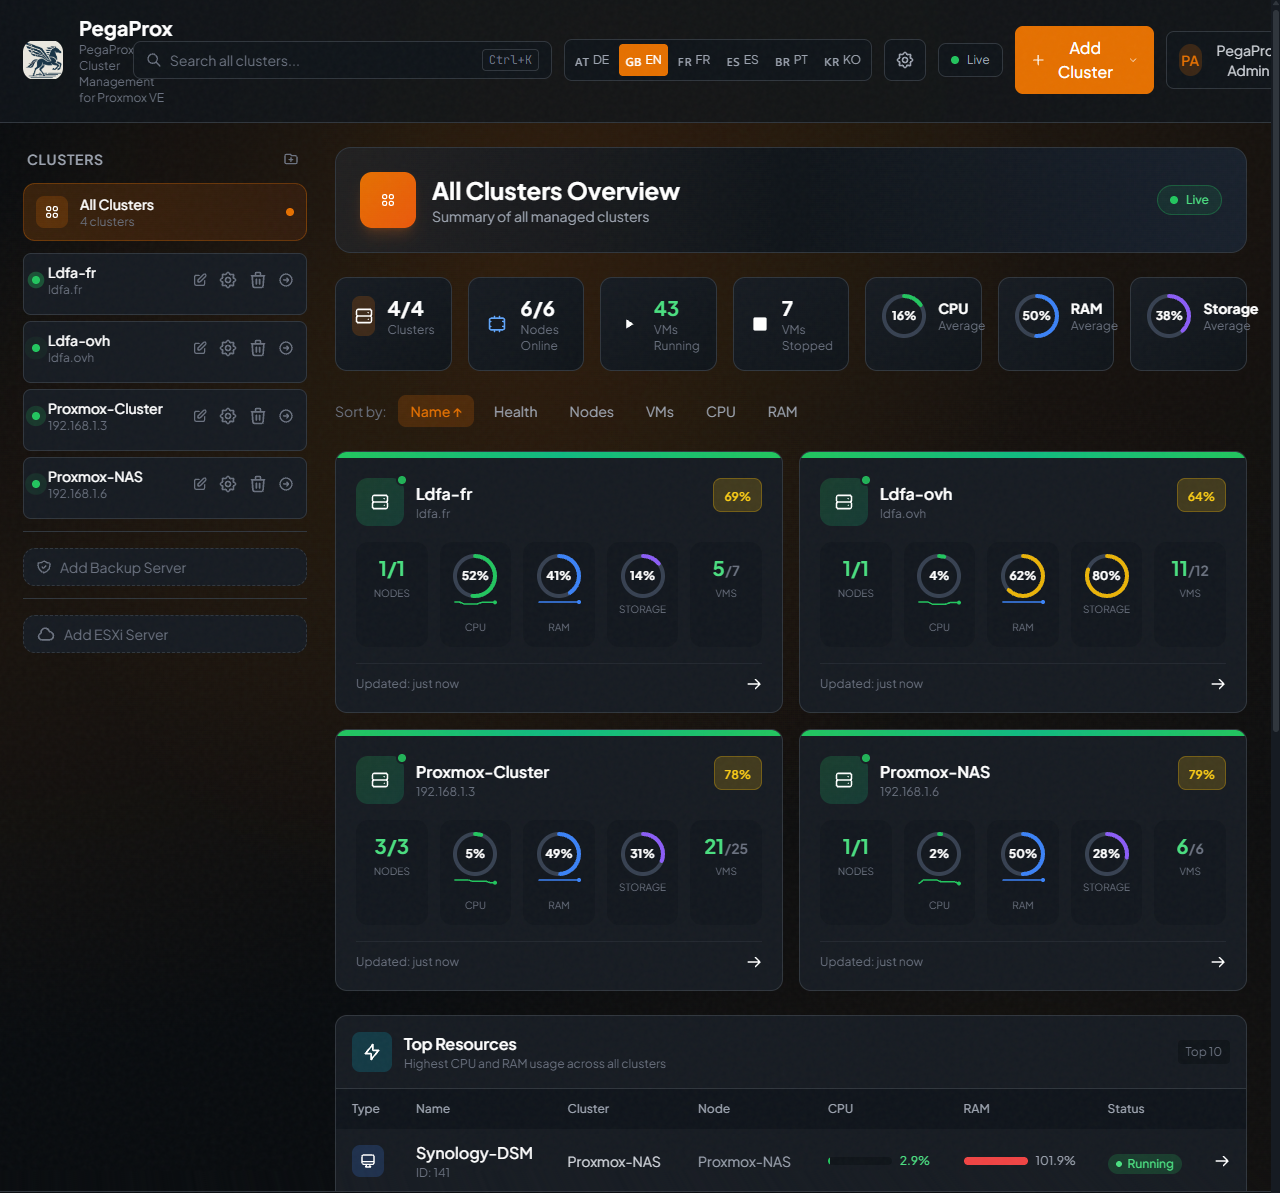Open the global settings gear in header
Screen dimensions: 1280x1193
905,60
